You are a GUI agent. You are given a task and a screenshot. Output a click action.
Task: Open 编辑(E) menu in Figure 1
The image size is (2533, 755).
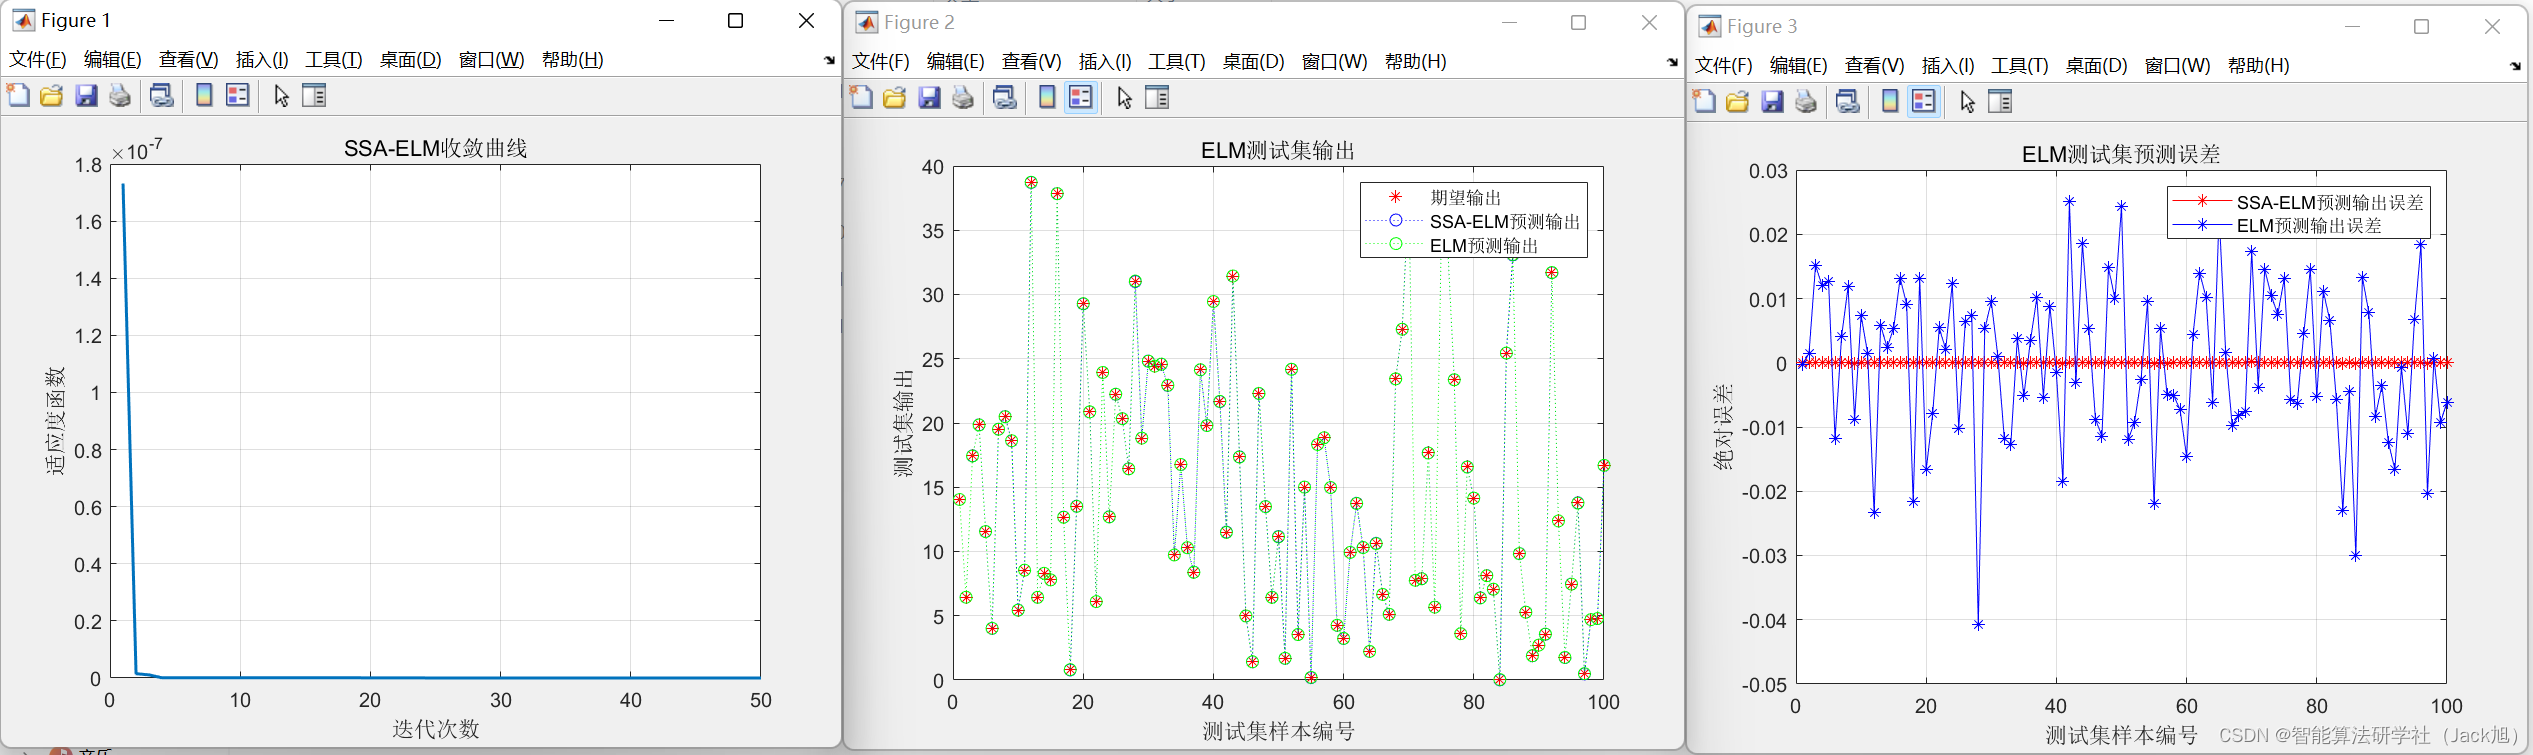[113, 60]
